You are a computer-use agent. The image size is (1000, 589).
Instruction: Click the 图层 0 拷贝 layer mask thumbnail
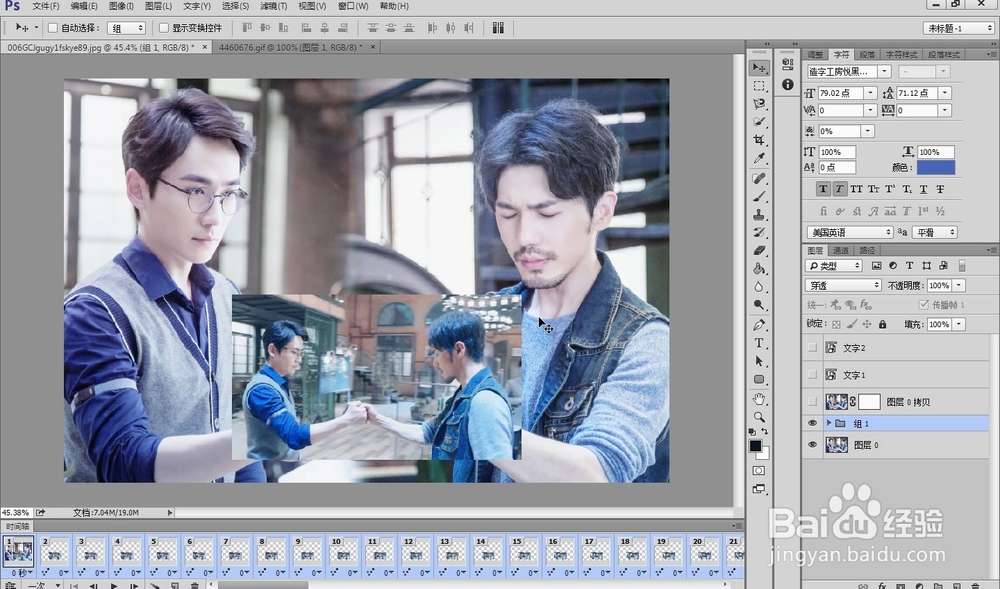tap(869, 402)
